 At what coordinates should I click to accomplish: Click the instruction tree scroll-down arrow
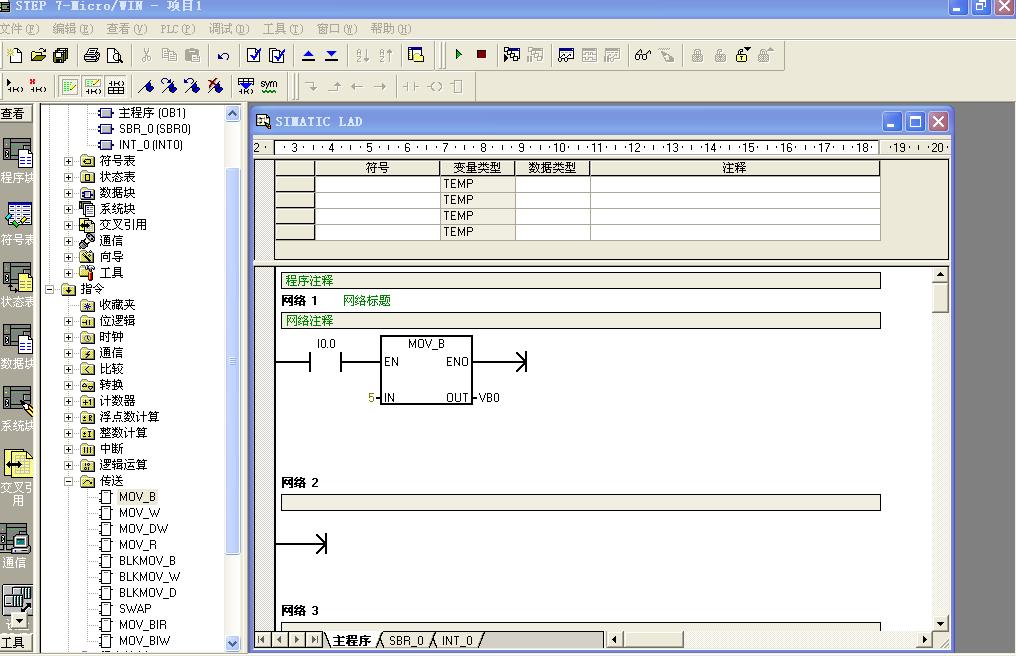coord(233,643)
